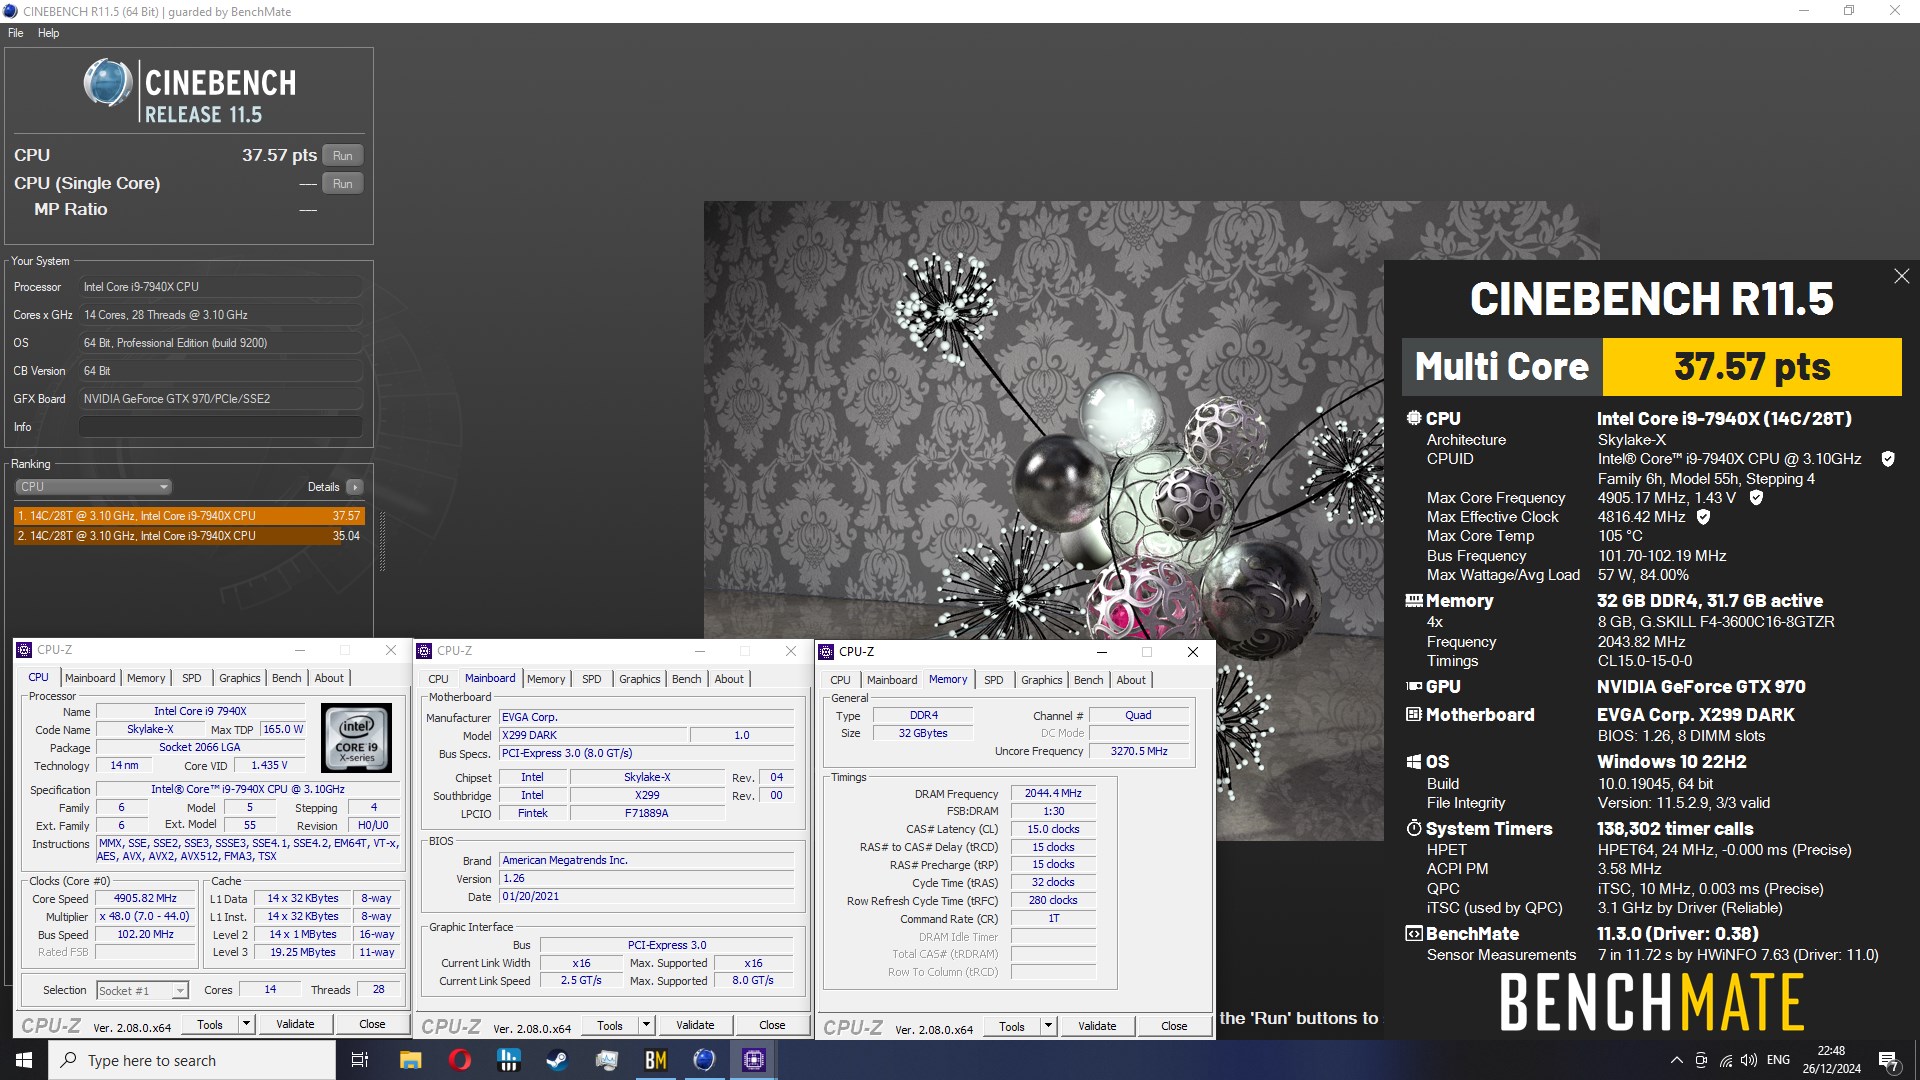Click the shield after Max Effective Clock value
Viewport: 1920px width, 1080px height.
point(1704,517)
